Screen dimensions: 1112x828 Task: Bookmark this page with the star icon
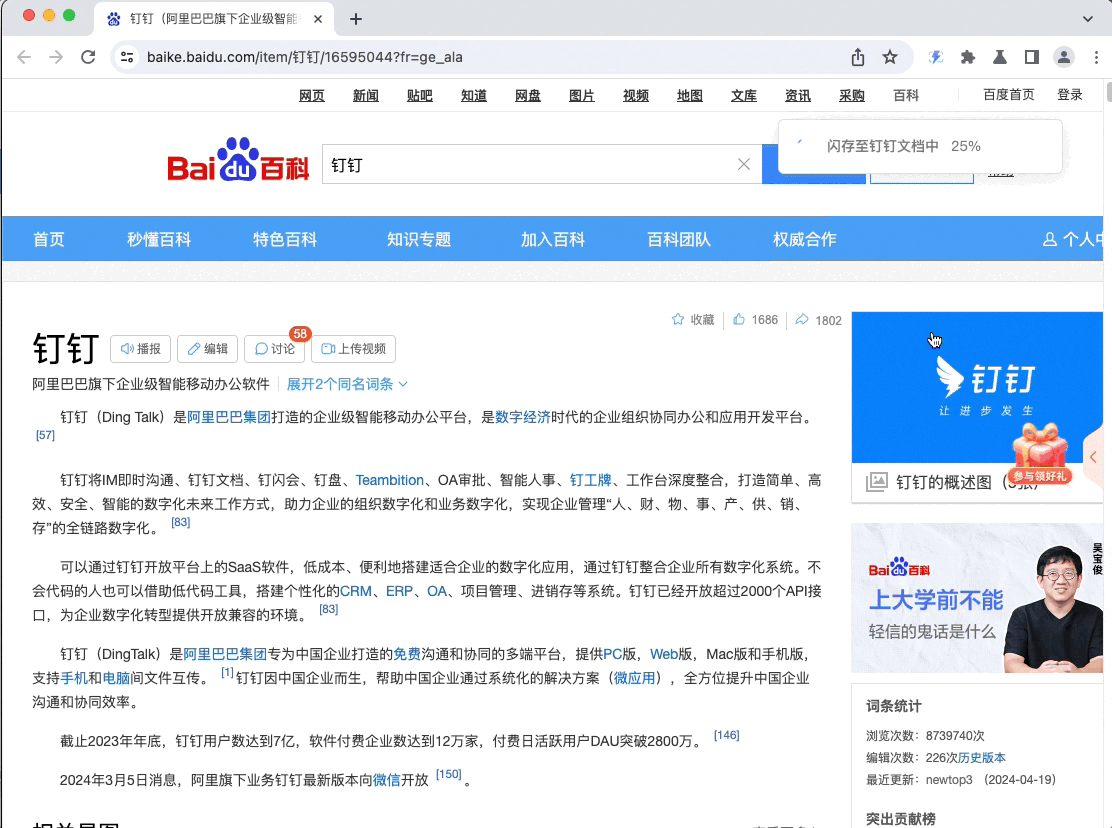[x=890, y=57]
